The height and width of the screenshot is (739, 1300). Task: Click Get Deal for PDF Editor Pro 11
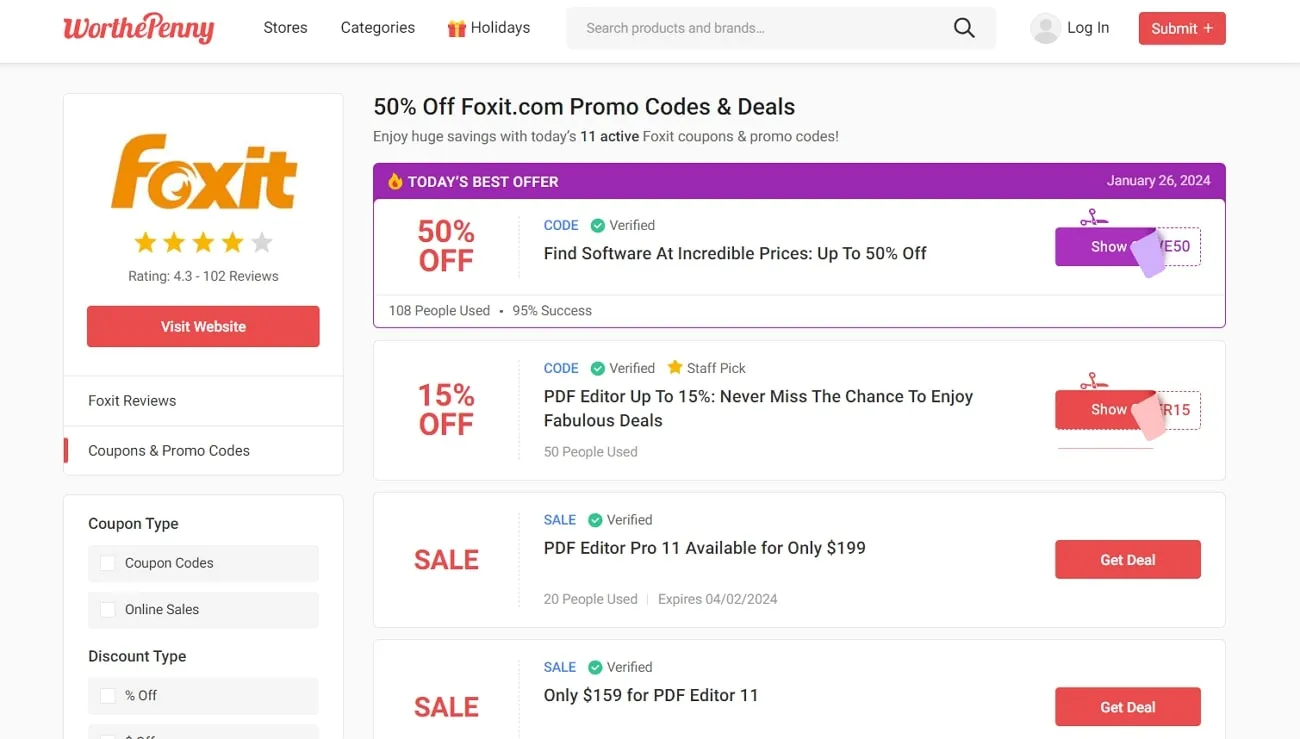pos(1127,559)
